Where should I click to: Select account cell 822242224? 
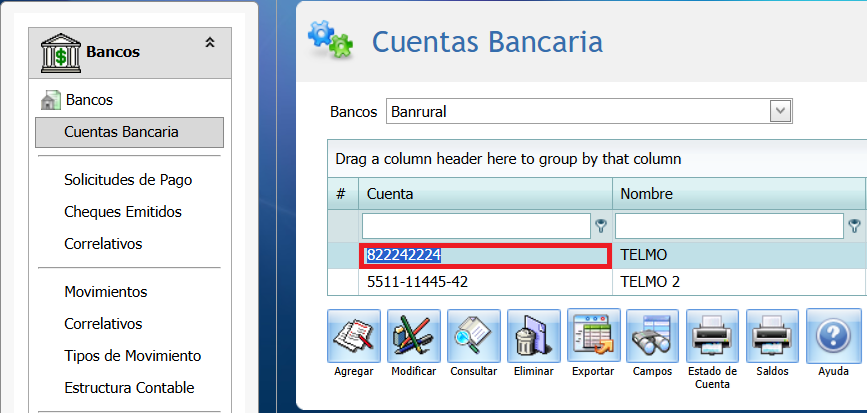(484, 255)
